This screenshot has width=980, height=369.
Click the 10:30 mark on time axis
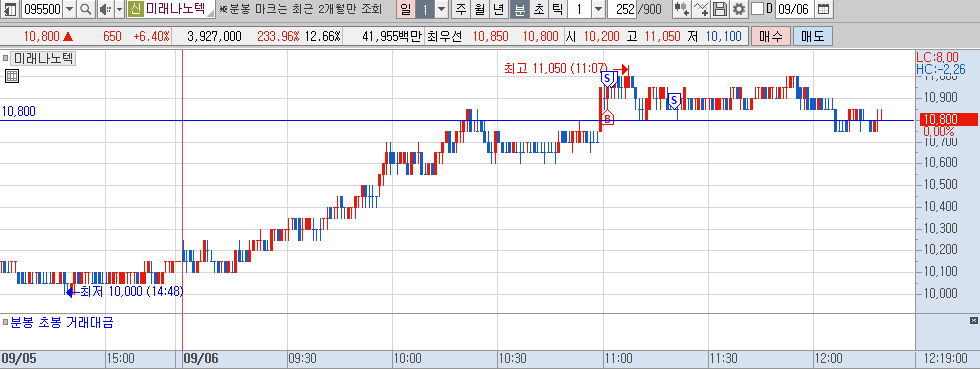click(x=511, y=359)
